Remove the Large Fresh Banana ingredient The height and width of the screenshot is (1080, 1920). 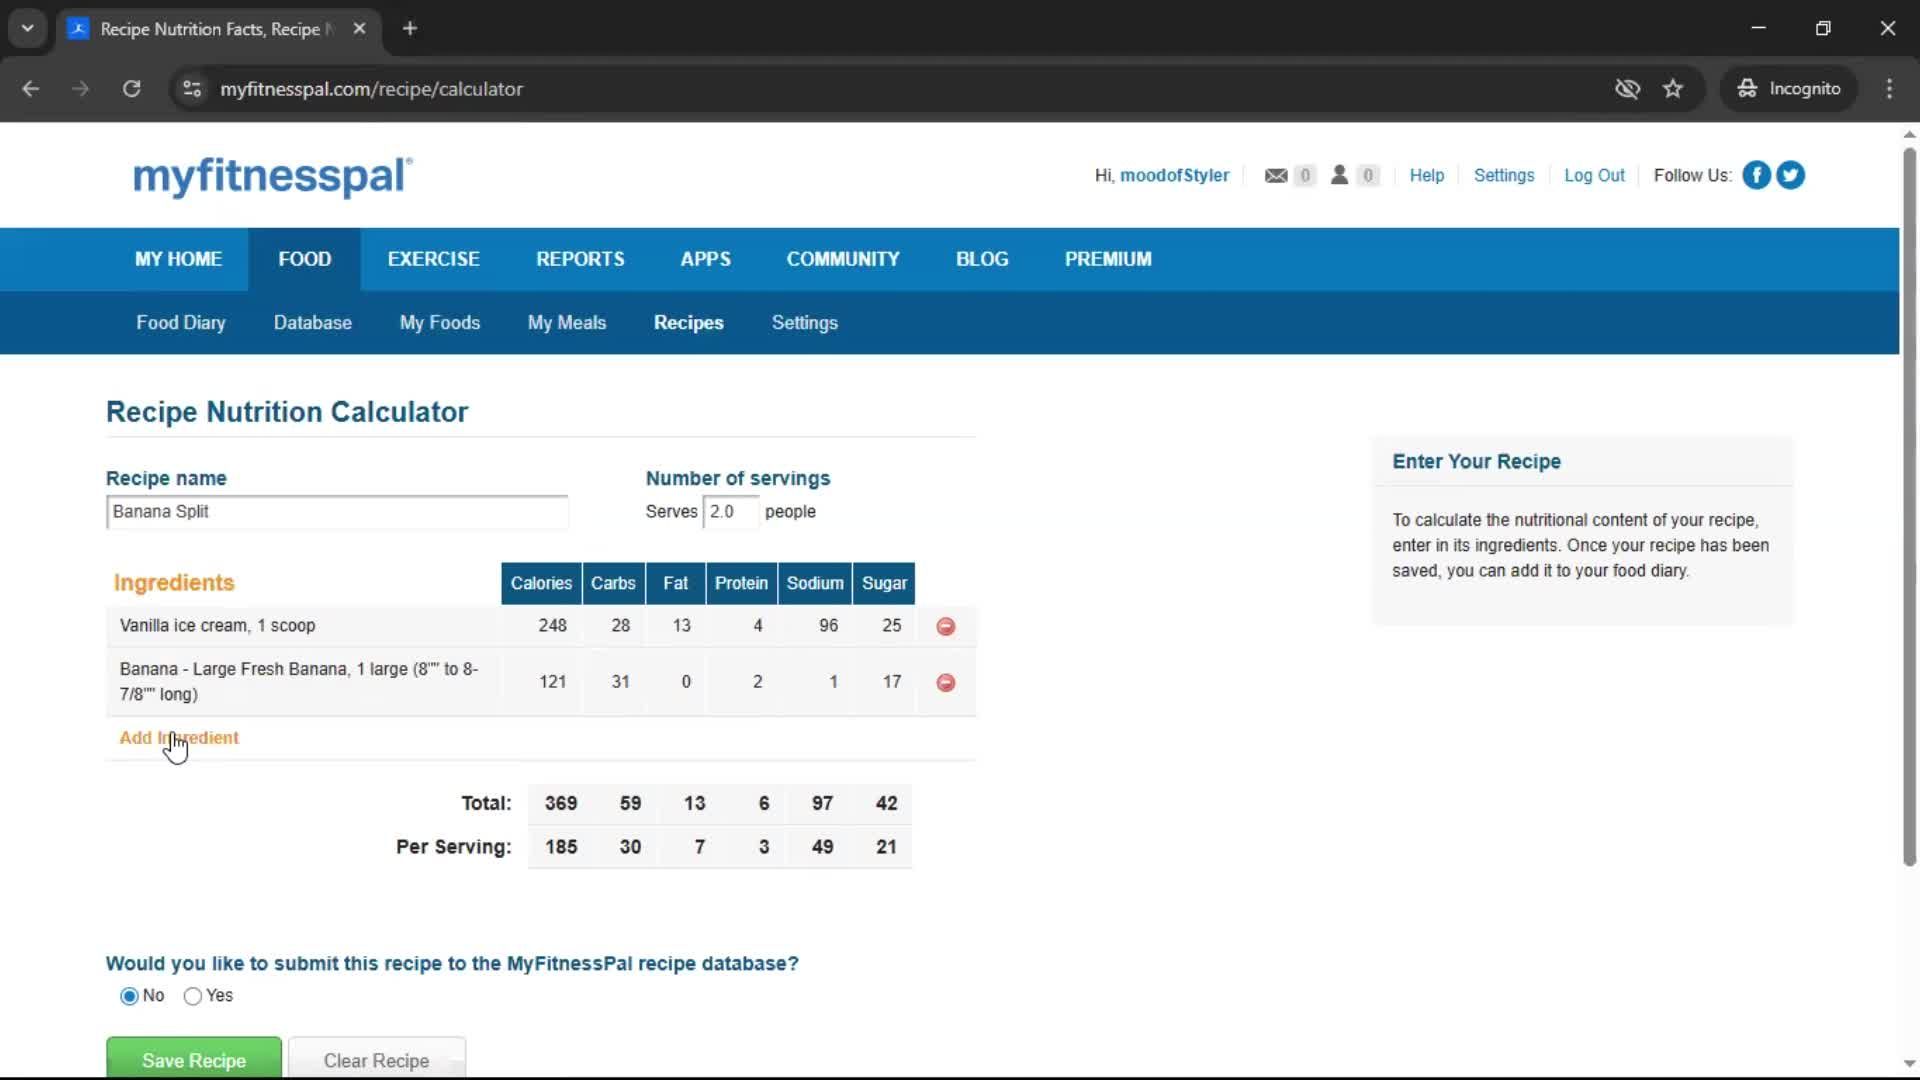(x=945, y=682)
